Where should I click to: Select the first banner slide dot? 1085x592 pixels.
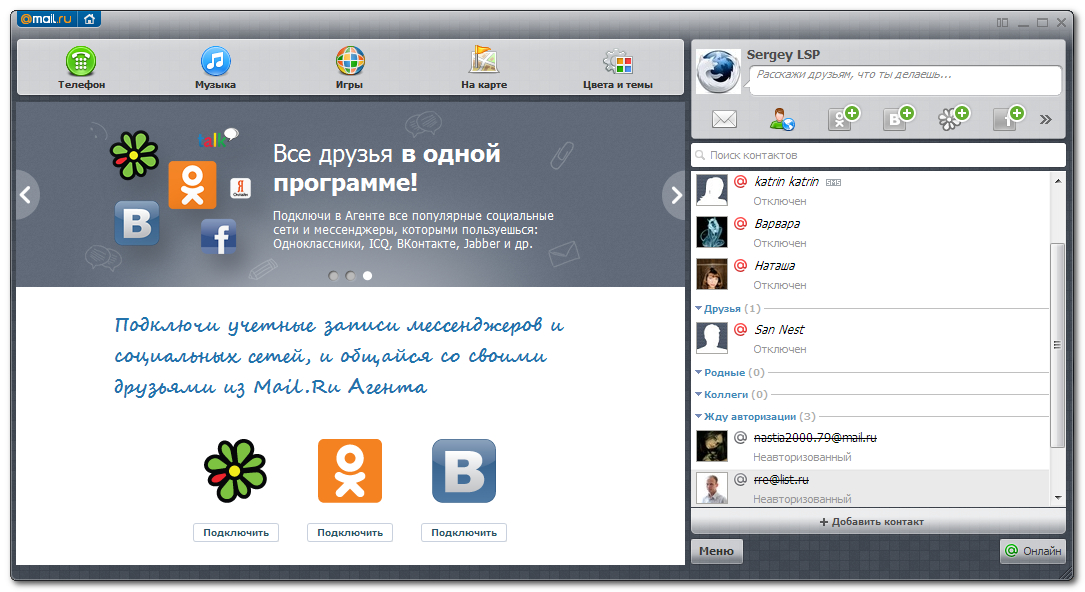(x=334, y=275)
